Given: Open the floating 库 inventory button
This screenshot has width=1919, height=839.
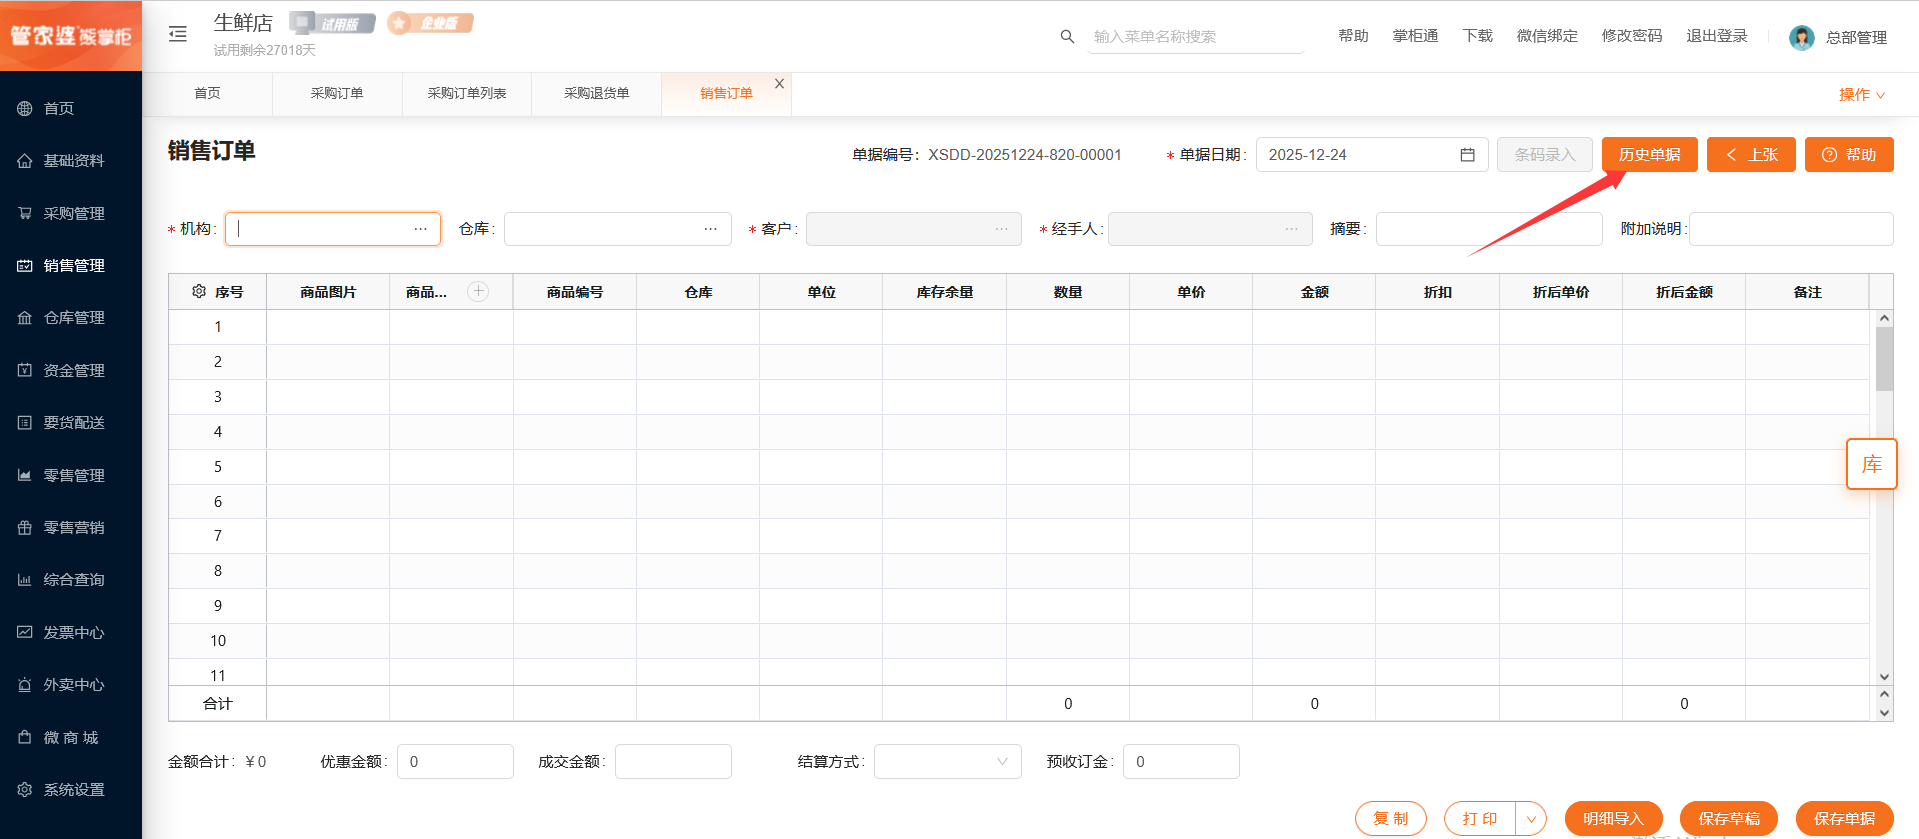Looking at the screenshot, I should 1871,464.
